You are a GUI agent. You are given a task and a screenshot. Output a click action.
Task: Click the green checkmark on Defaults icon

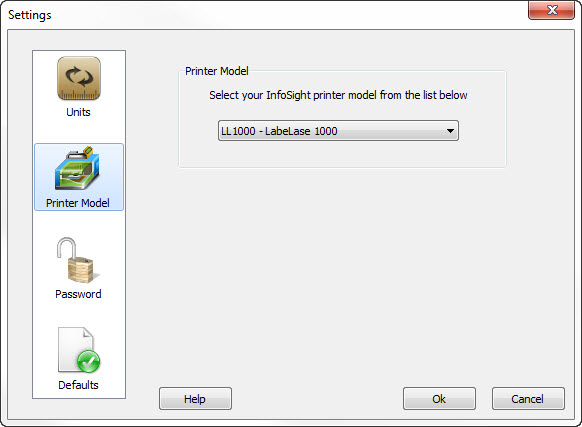click(x=88, y=361)
